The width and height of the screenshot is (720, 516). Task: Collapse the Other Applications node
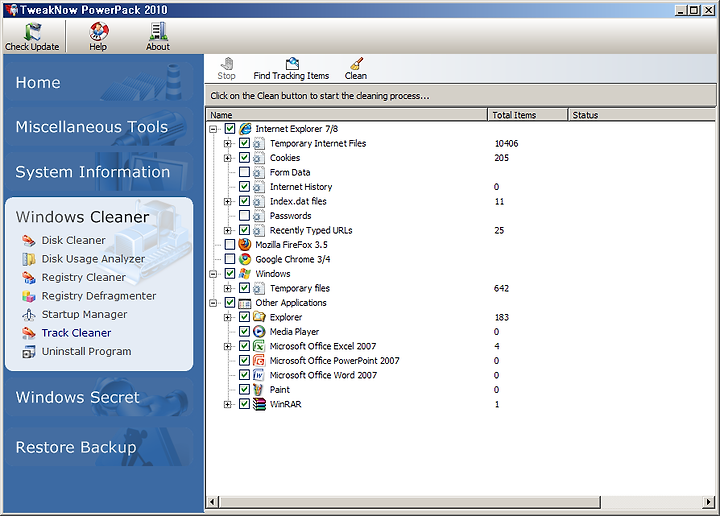(213, 303)
